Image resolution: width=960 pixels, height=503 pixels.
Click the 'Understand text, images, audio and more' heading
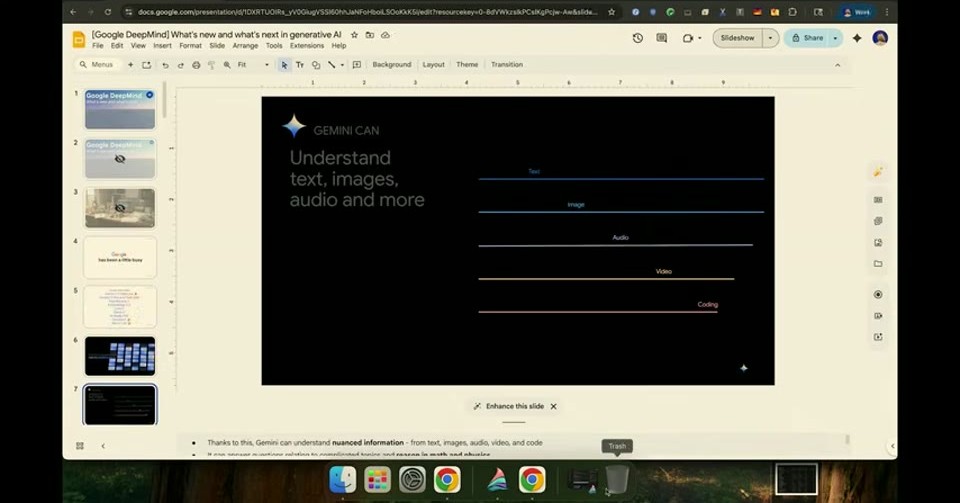[357, 179]
